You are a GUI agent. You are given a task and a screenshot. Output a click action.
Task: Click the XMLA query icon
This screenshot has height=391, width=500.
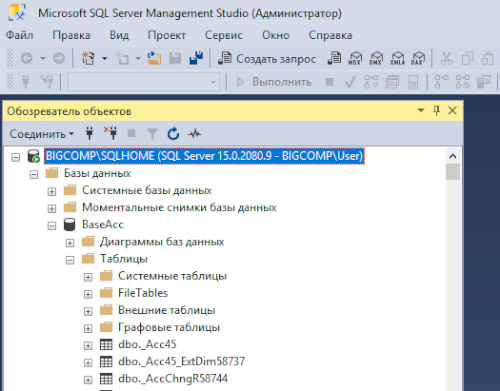(398, 59)
